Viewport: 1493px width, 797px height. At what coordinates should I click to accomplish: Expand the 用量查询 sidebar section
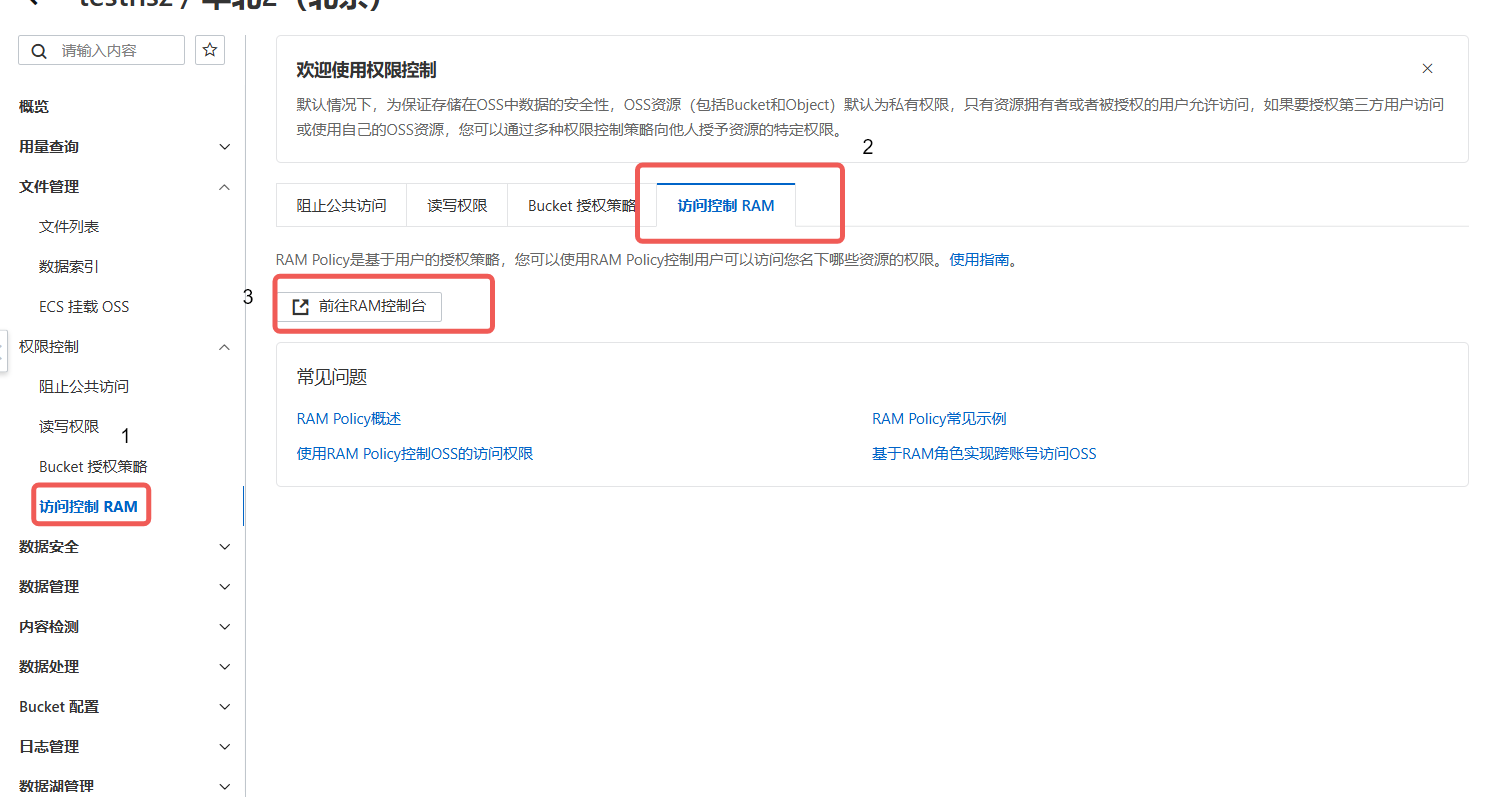(x=225, y=147)
